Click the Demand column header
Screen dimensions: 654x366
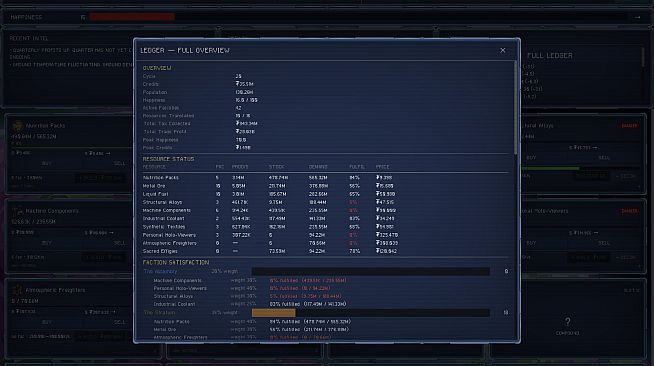point(318,167)
